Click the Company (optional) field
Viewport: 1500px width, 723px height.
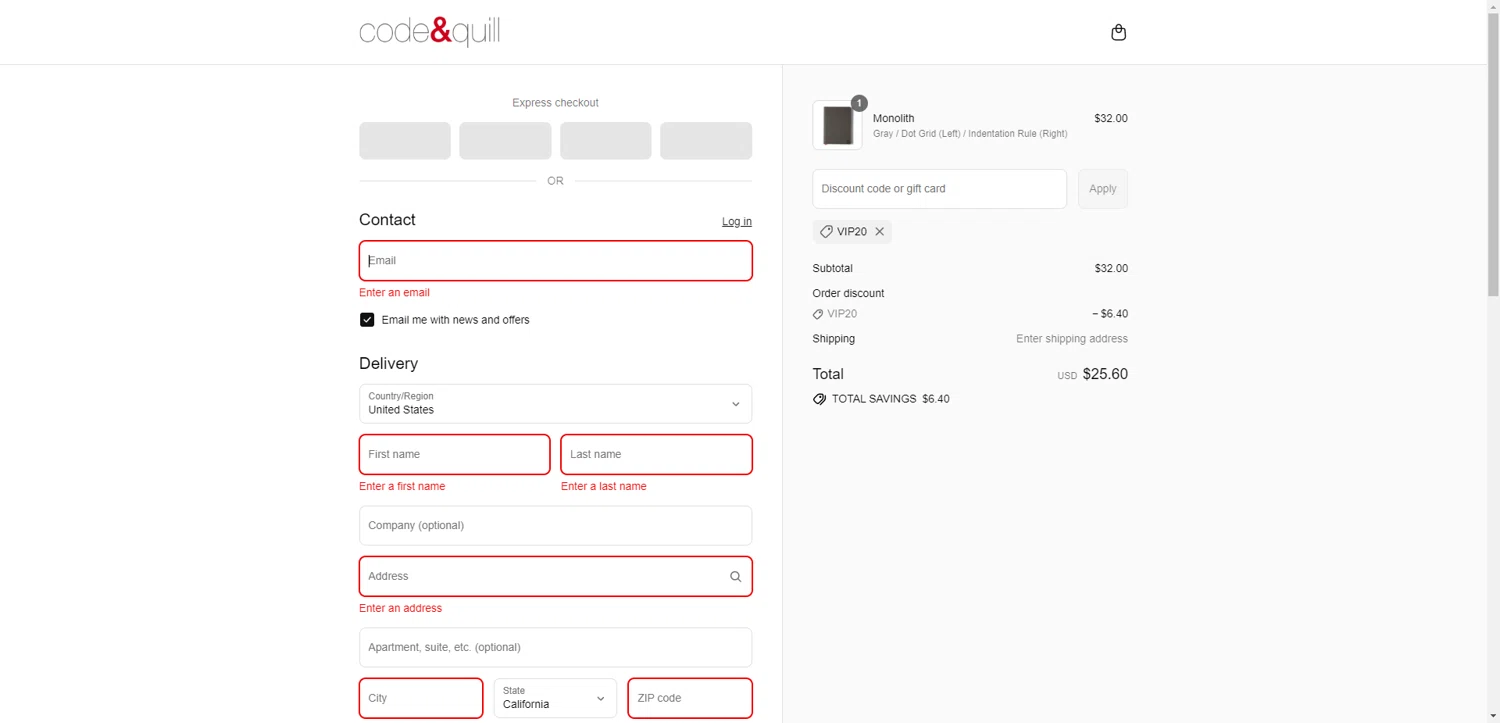556,525
